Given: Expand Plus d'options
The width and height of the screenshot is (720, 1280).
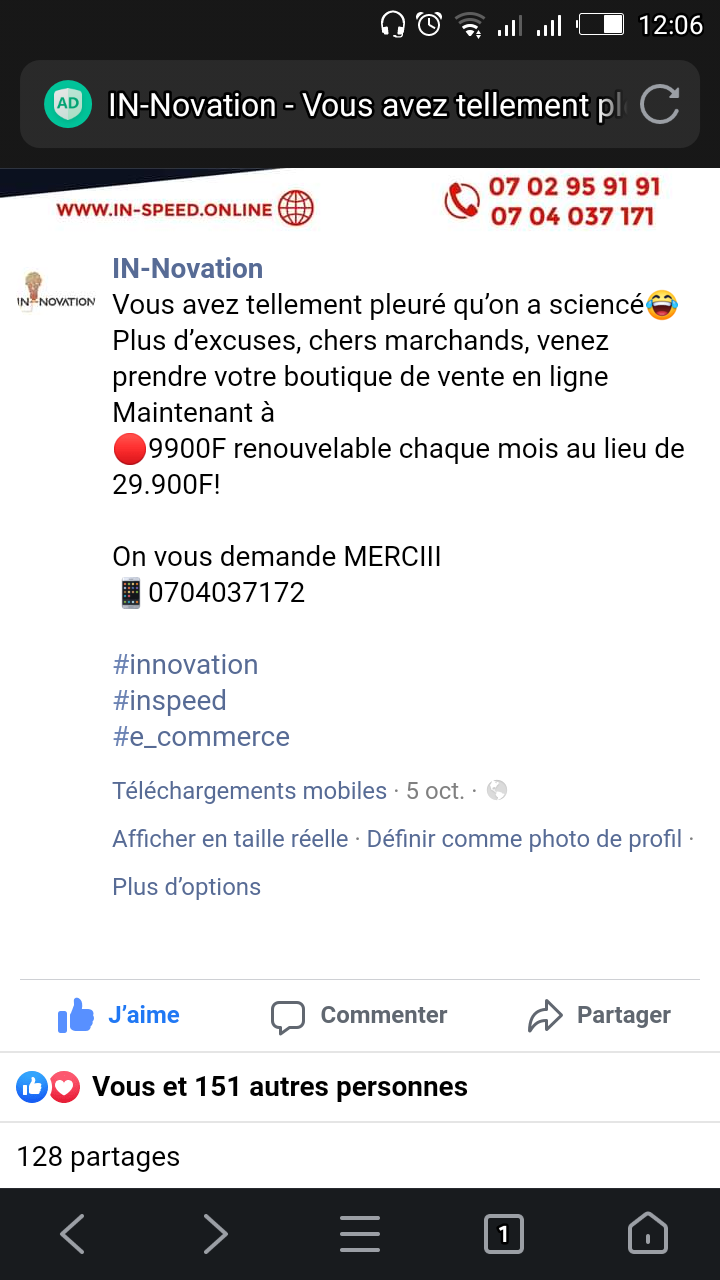Looking at the screenshot, I should [186, 887].
